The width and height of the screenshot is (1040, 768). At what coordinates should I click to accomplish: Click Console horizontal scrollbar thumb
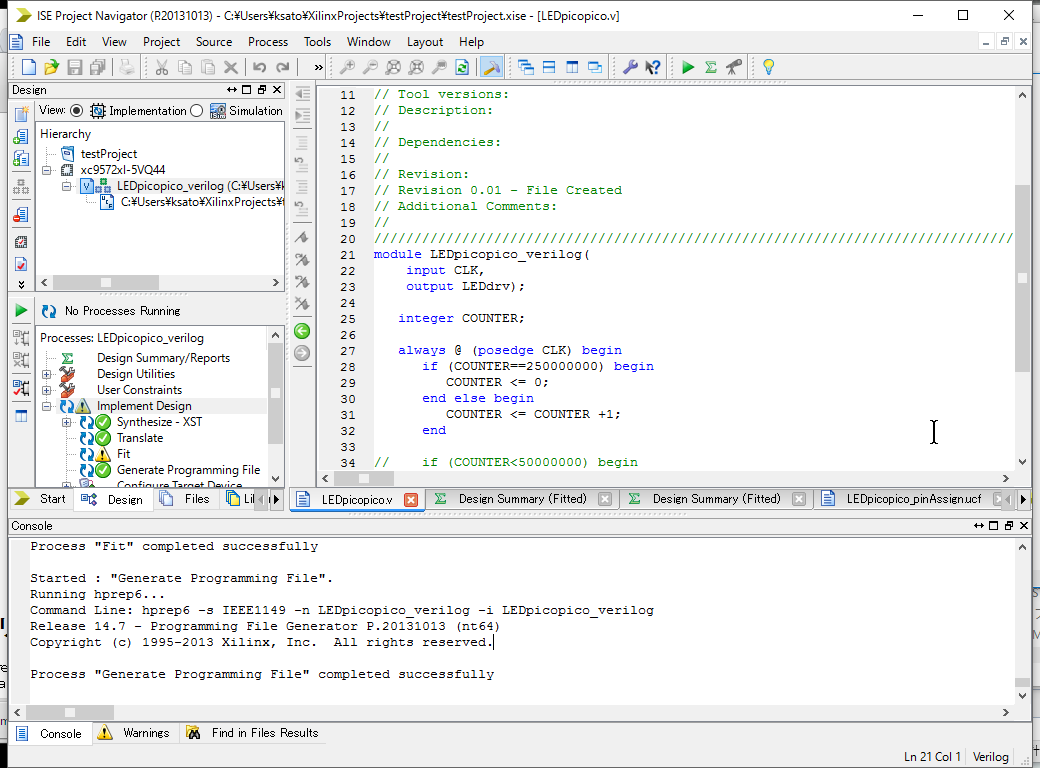pos(70,712)
